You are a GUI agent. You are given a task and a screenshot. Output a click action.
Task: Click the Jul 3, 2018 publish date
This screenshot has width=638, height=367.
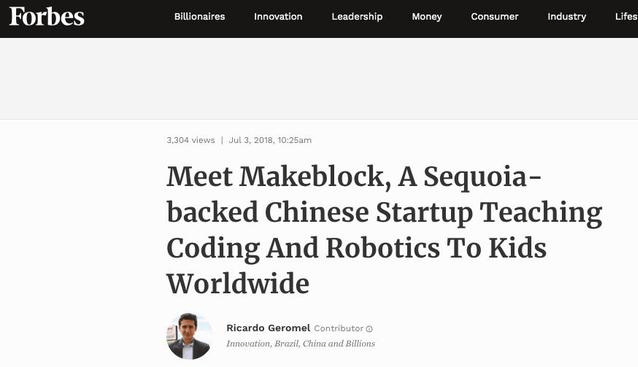tap(270, 140)
